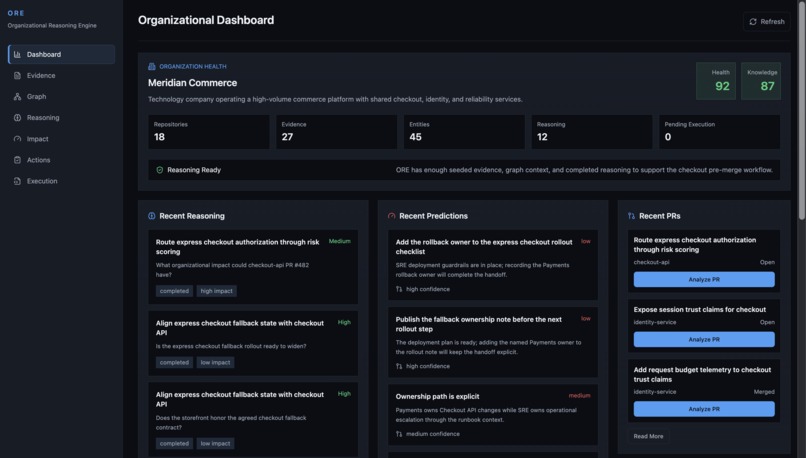The height and width of the screenshot is (458, 806).
Task: Click the Medium label on Route express reasoning
Action: point(339,241)
